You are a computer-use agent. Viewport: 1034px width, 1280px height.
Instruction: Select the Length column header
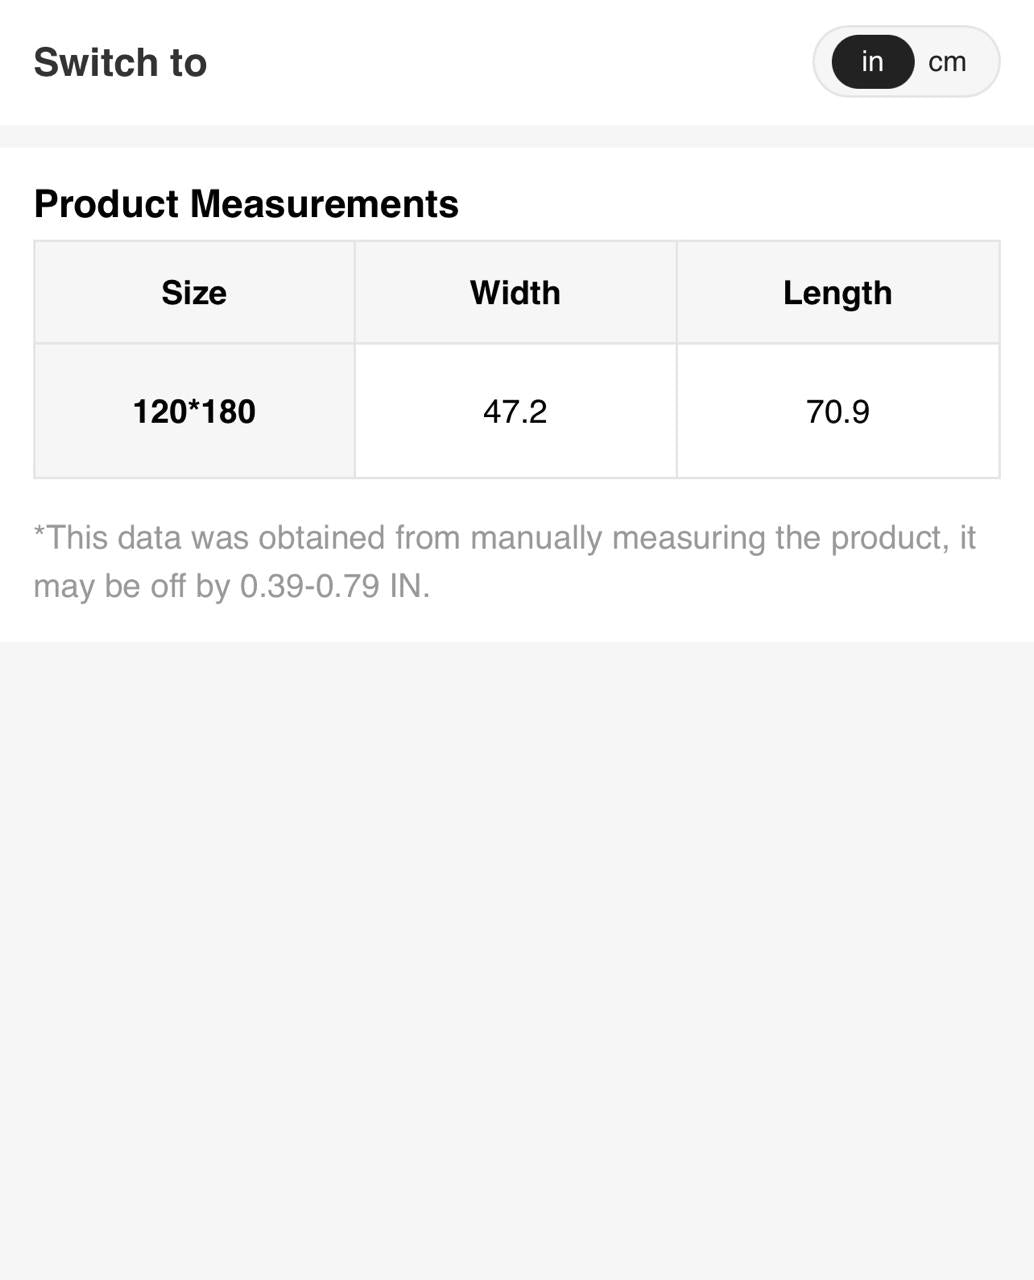(x=837, y=293)
